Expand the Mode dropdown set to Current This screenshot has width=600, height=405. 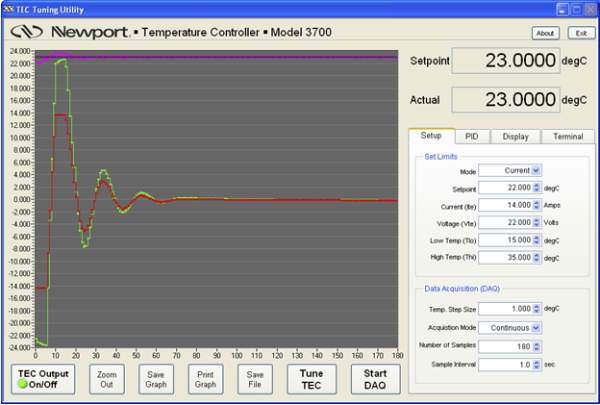(510, 170)
